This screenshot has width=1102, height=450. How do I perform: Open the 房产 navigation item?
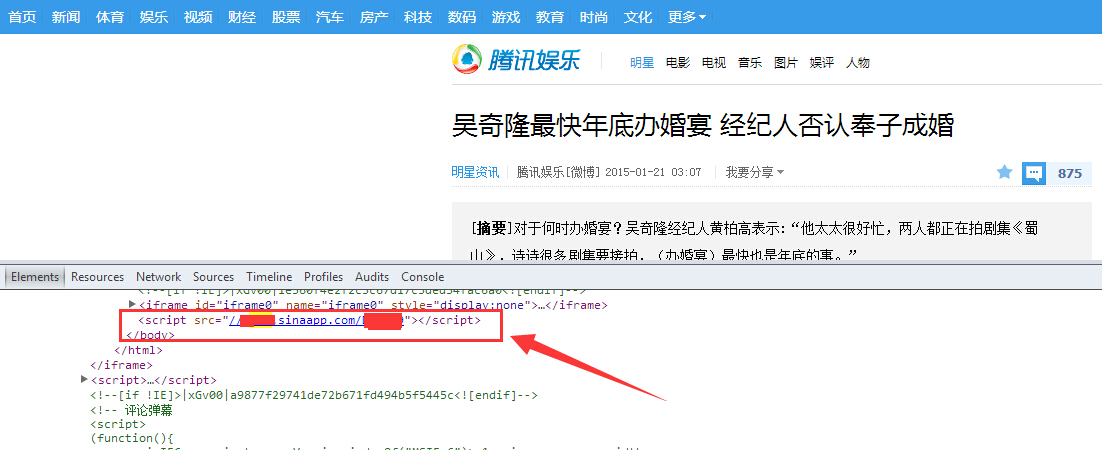point(373,17)
